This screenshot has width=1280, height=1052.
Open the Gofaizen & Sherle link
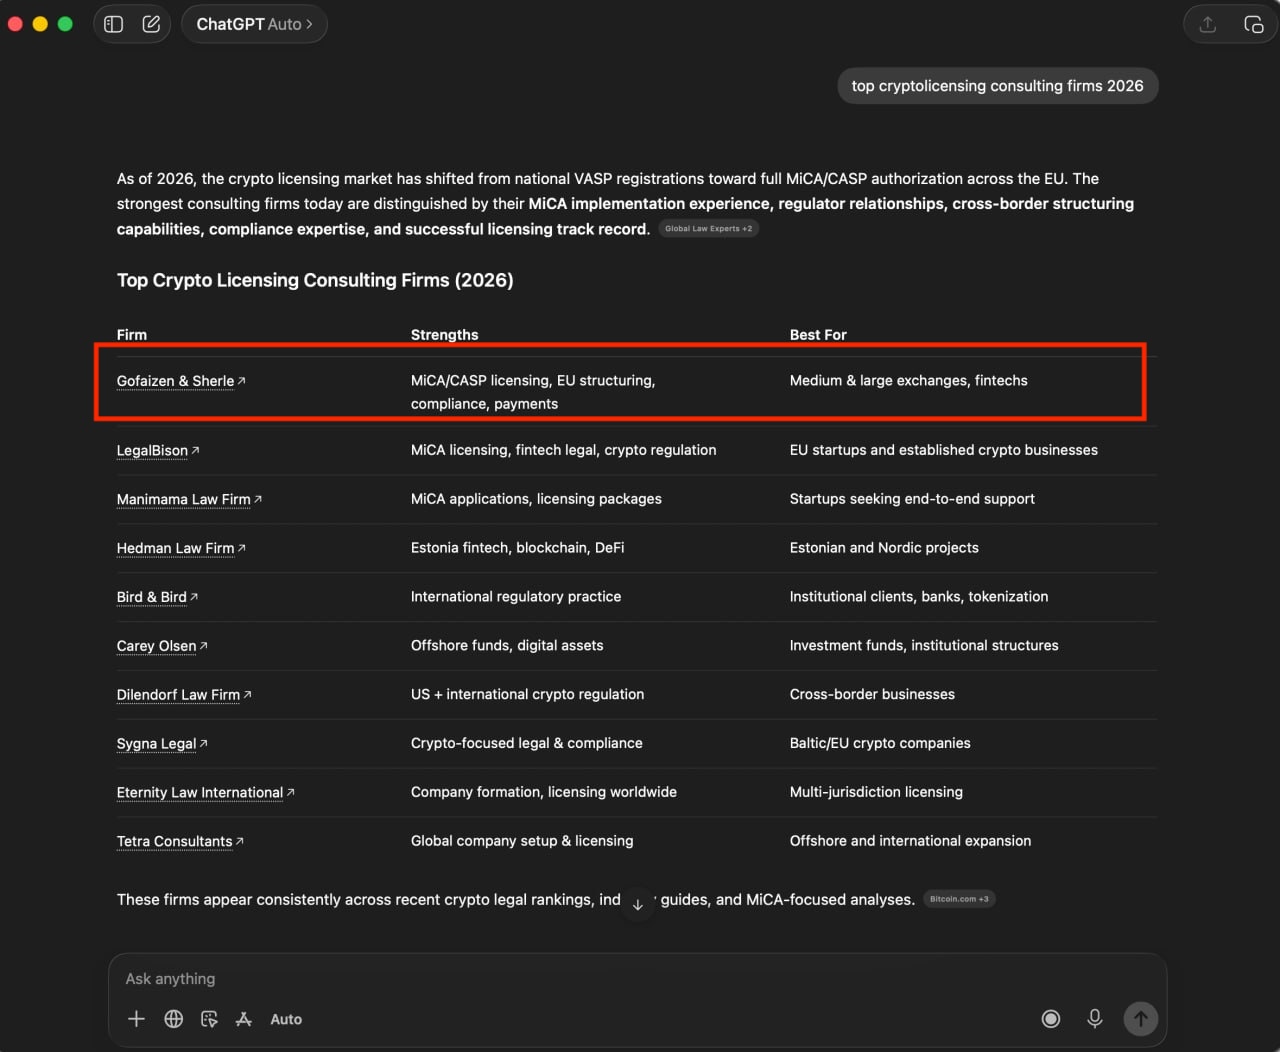[181, 381]
